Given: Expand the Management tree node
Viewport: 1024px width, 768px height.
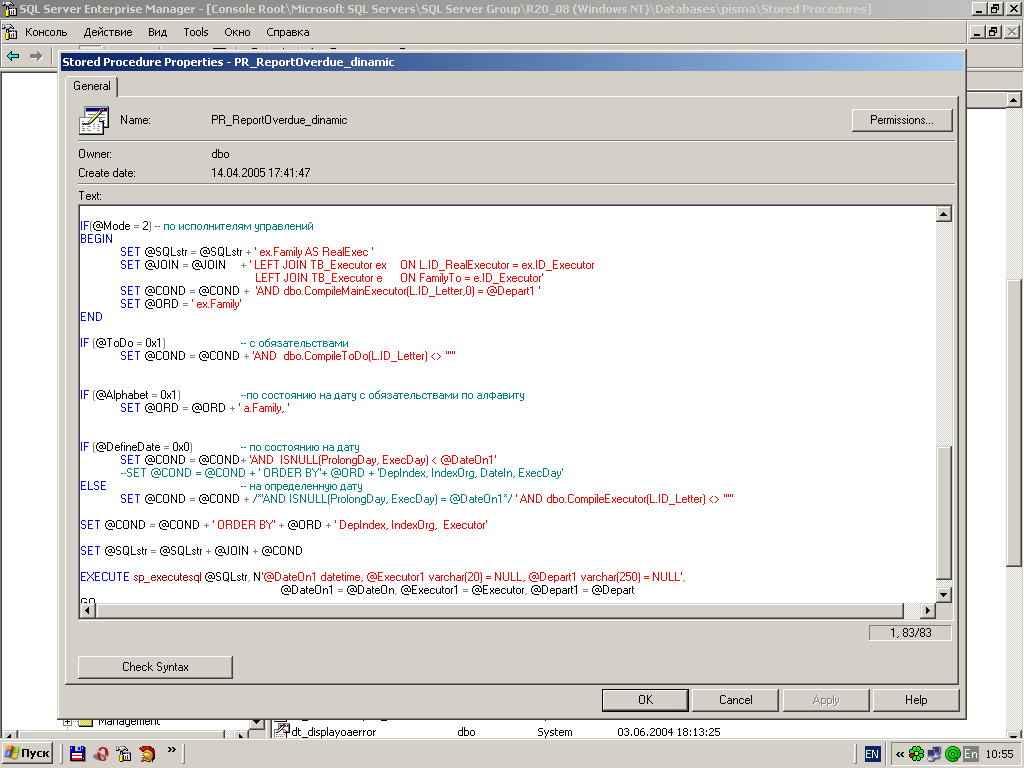Looking at the screenshot, I should 67,721.
